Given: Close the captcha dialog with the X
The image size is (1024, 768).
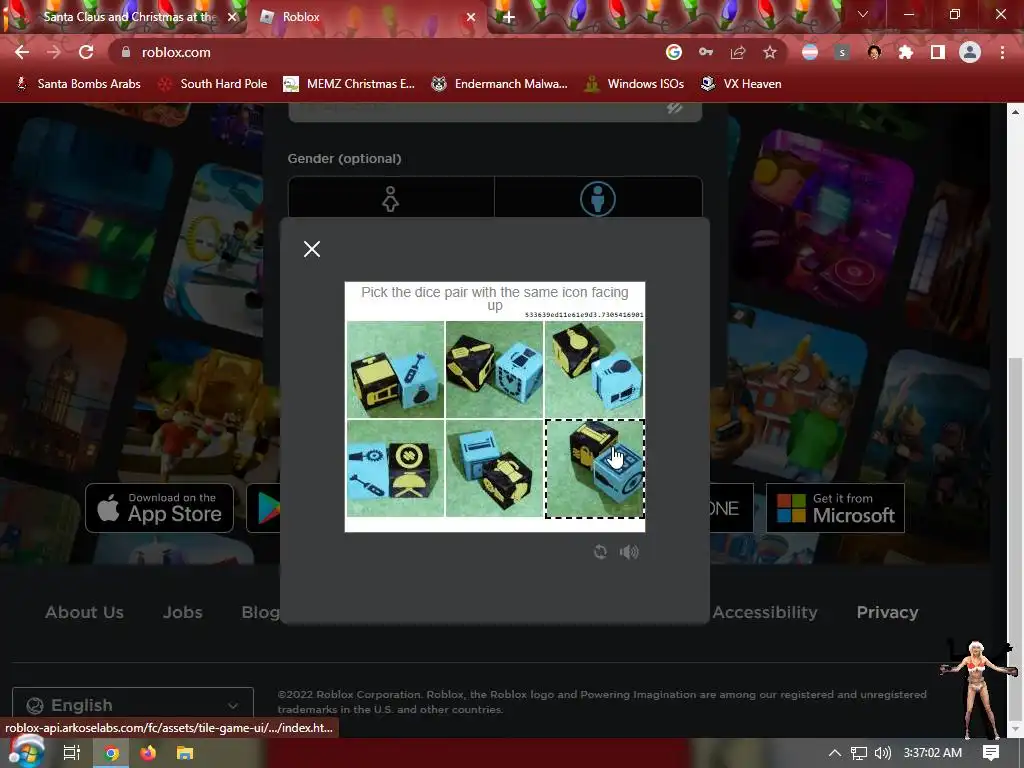Looking at the screenshot, I should click(x=312, y=249).
